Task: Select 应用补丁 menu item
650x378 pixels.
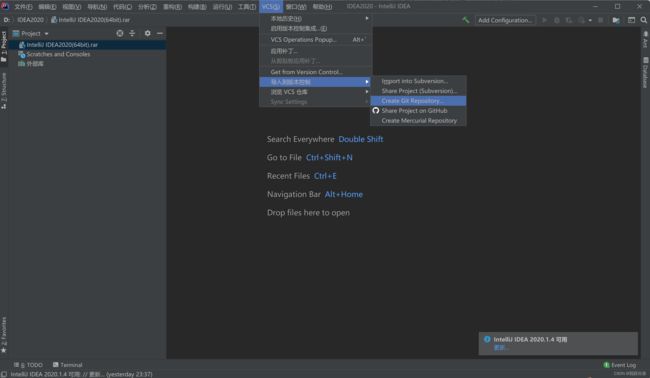Action: coord(315,51)
